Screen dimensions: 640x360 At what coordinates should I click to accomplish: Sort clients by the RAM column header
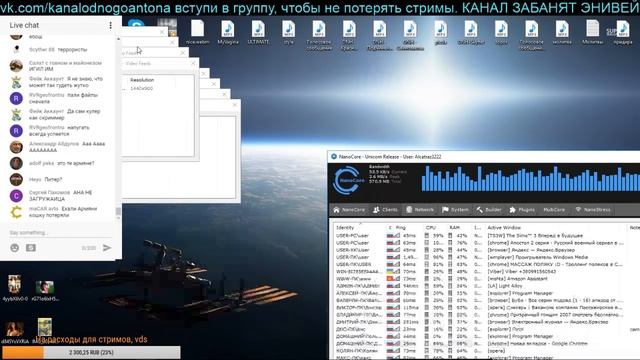click(x=455, y=228)
